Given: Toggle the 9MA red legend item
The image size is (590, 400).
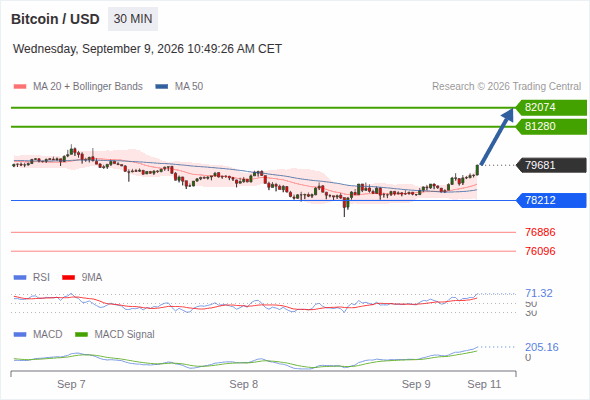Looking at the screenshot, I should coord(82,277).
